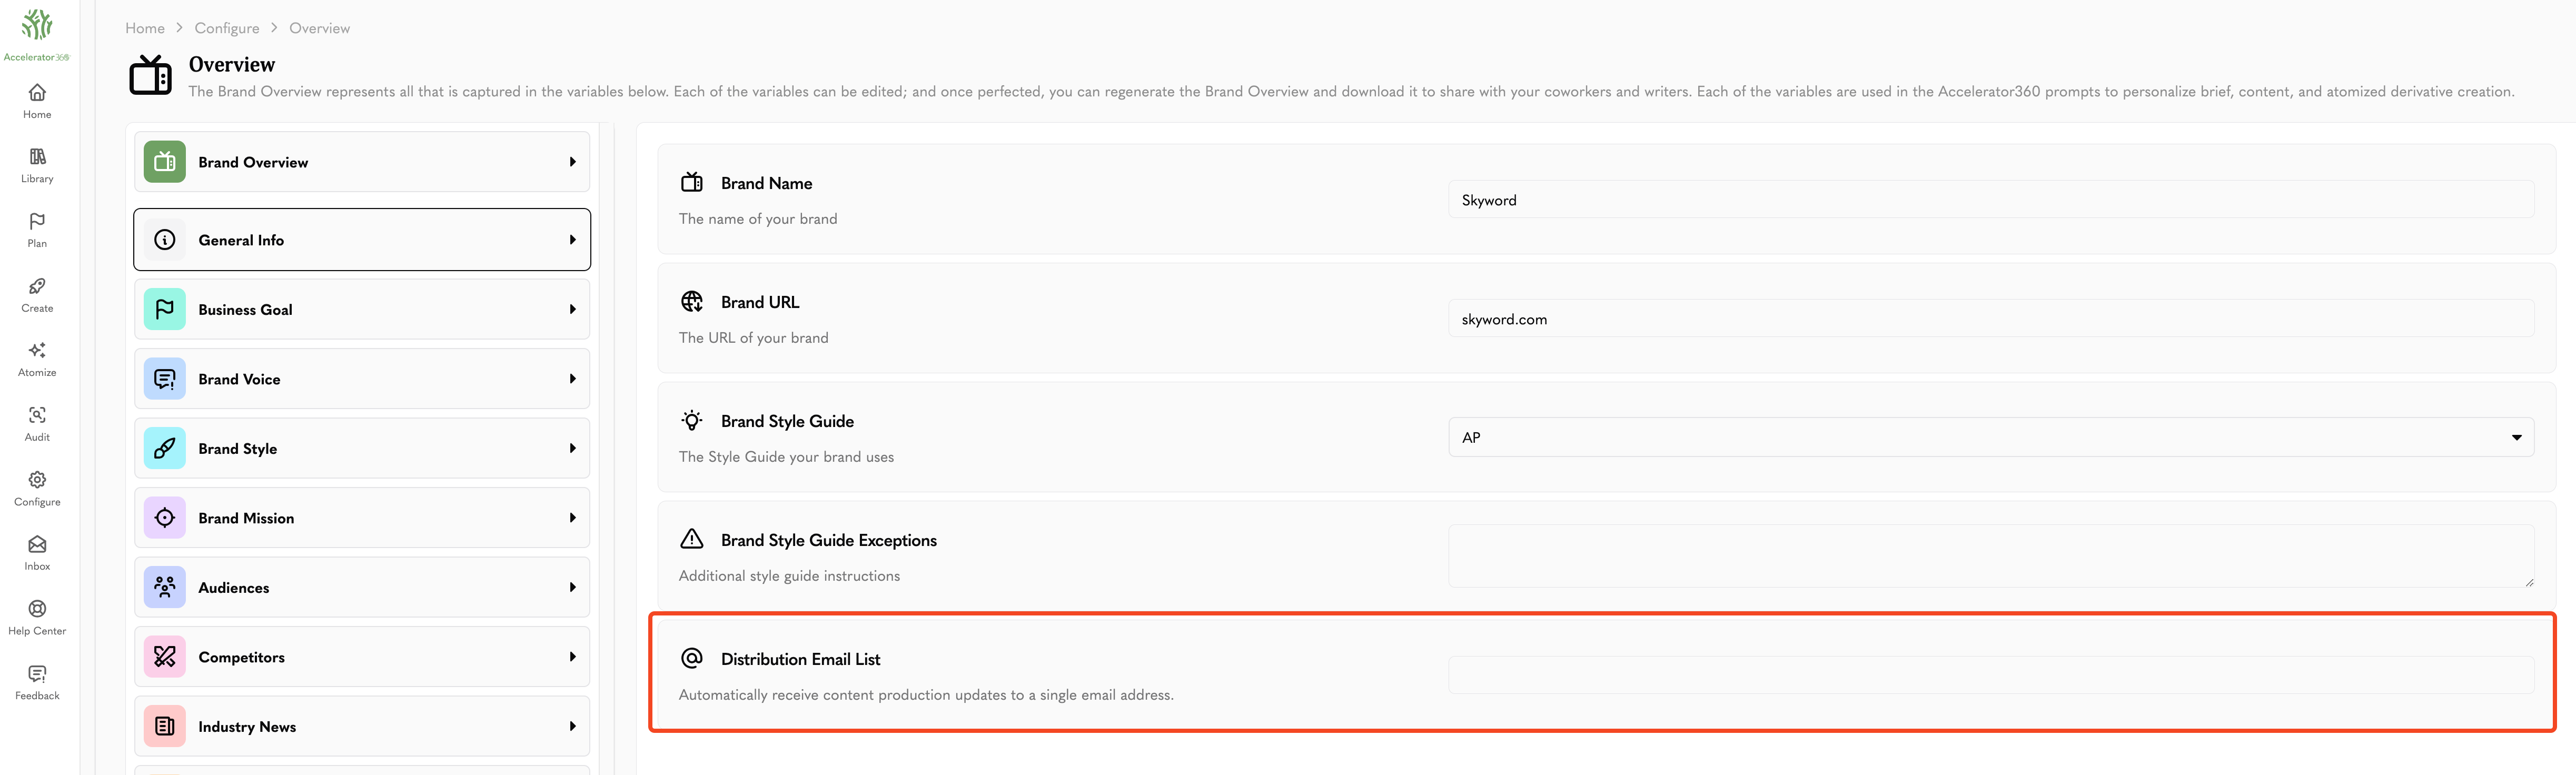
Task: Focus the Distribution Email List field
Action: tap(1990, 675)
